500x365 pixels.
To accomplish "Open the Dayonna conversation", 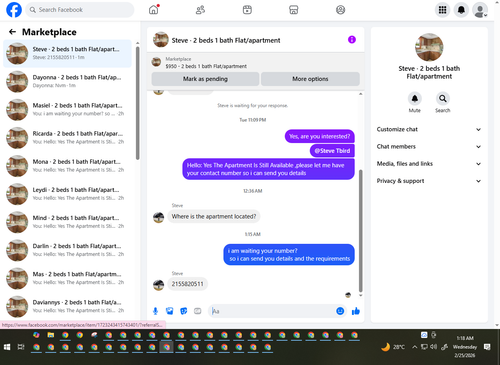I will pos(68,81).
